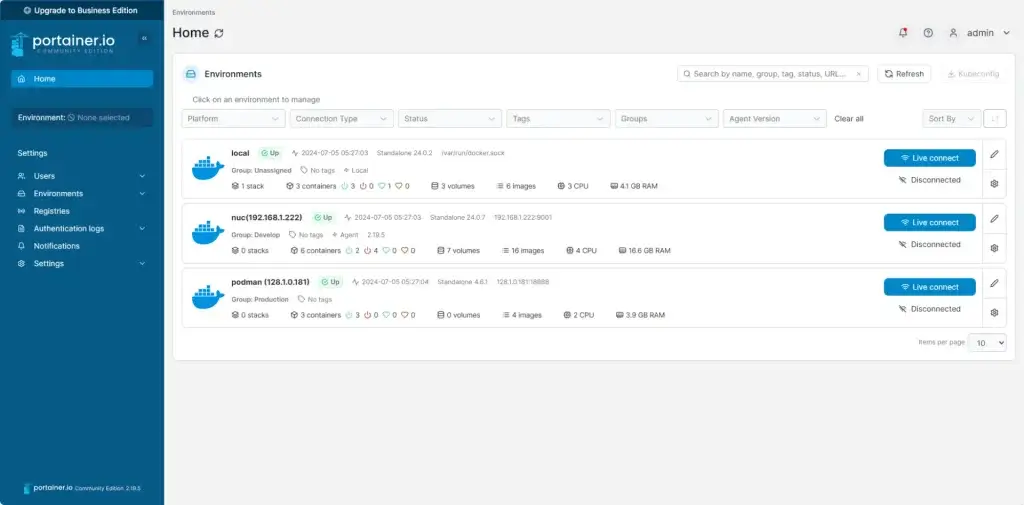
Task: Open the Connection Type filter dropdown
Action: coord(342,119)
